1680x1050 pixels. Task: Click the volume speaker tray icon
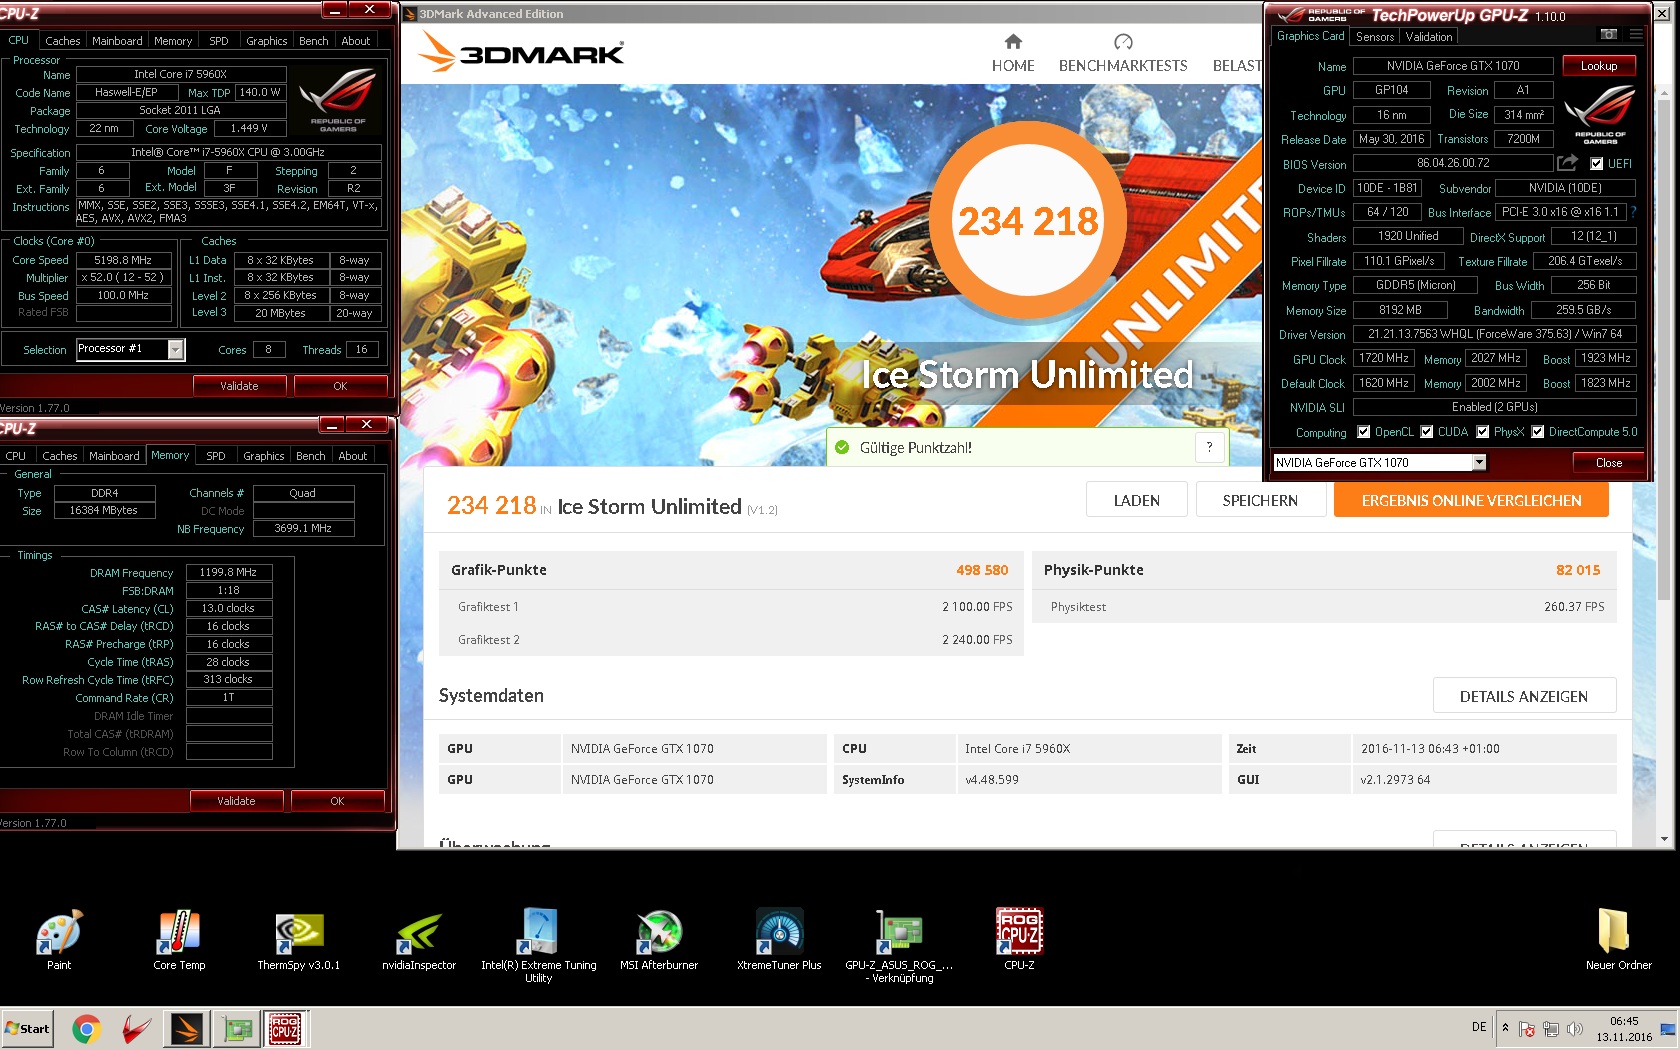(x=1575, y=1028)
